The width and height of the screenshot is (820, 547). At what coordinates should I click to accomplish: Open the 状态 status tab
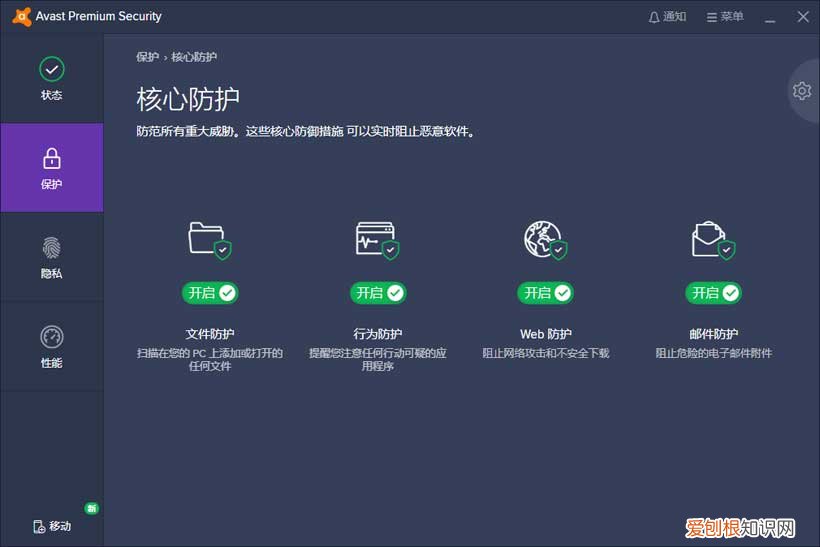51,78
